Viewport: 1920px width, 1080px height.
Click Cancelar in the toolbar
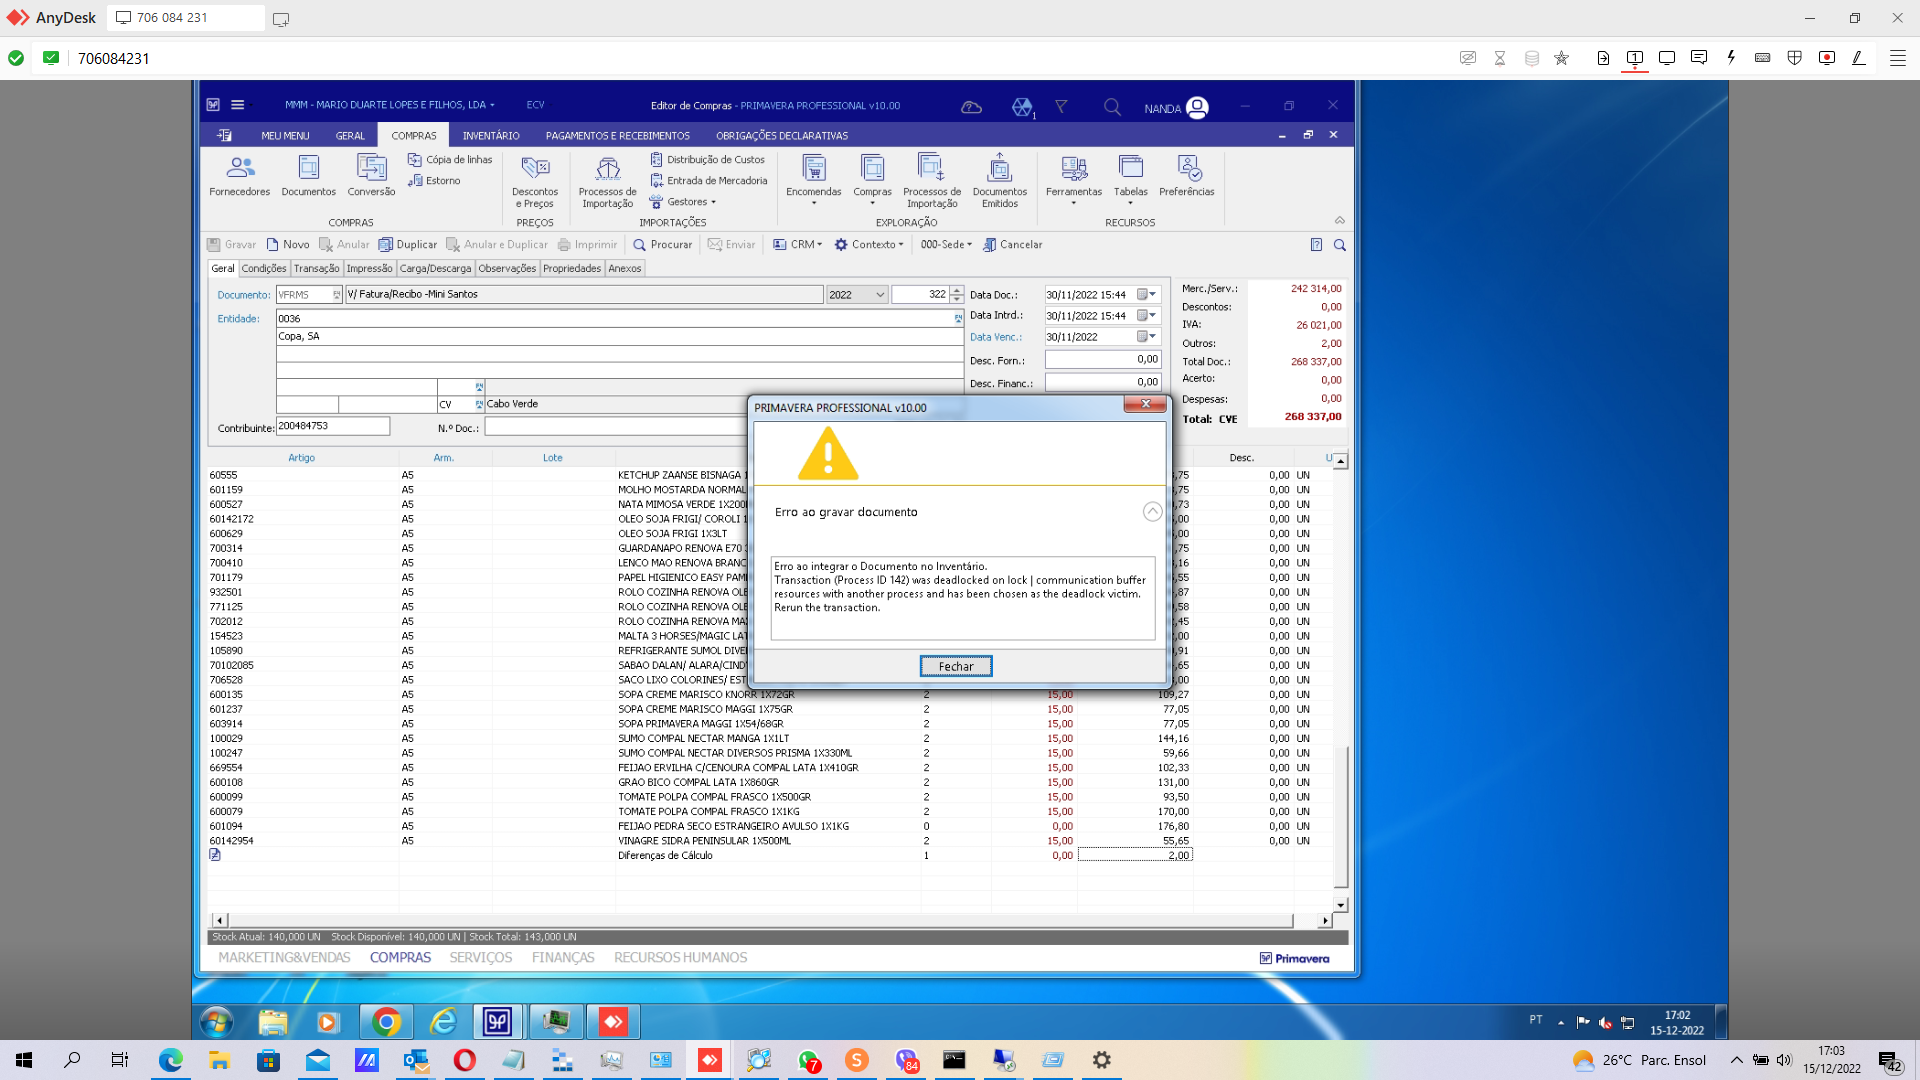(1012, 244)
